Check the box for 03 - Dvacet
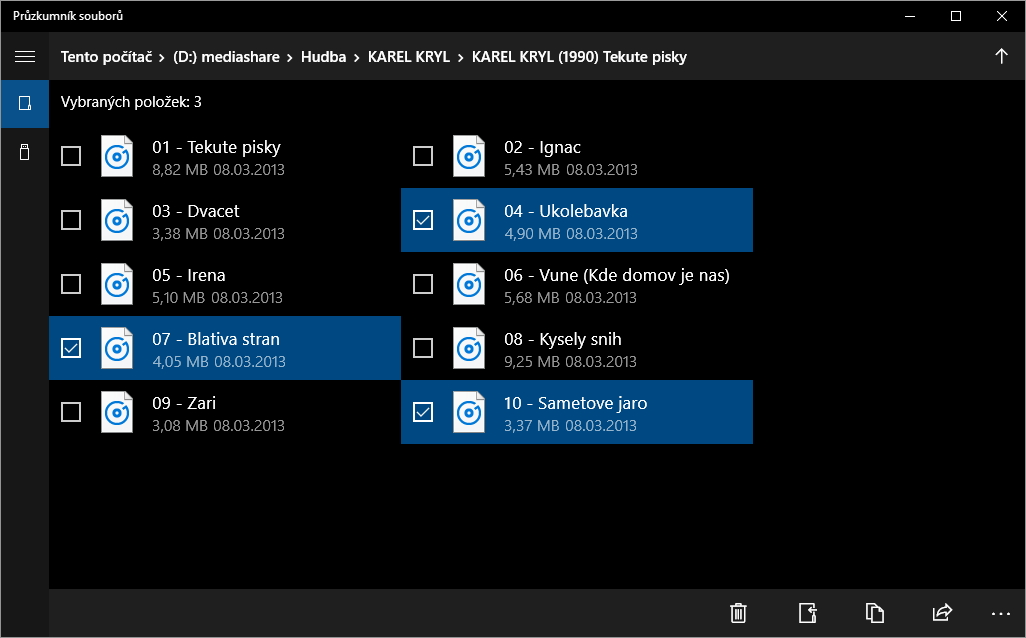This screenshot has height=638, width=1026. point(71,221)
